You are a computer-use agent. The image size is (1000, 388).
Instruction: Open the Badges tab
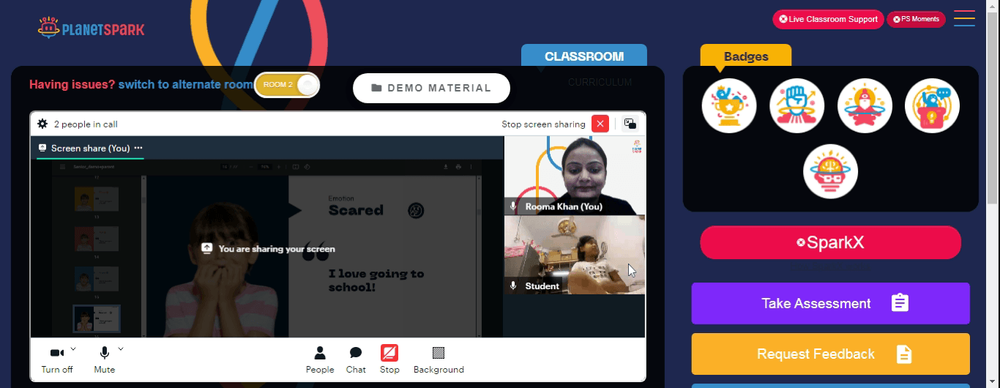(x=746, y=56)
